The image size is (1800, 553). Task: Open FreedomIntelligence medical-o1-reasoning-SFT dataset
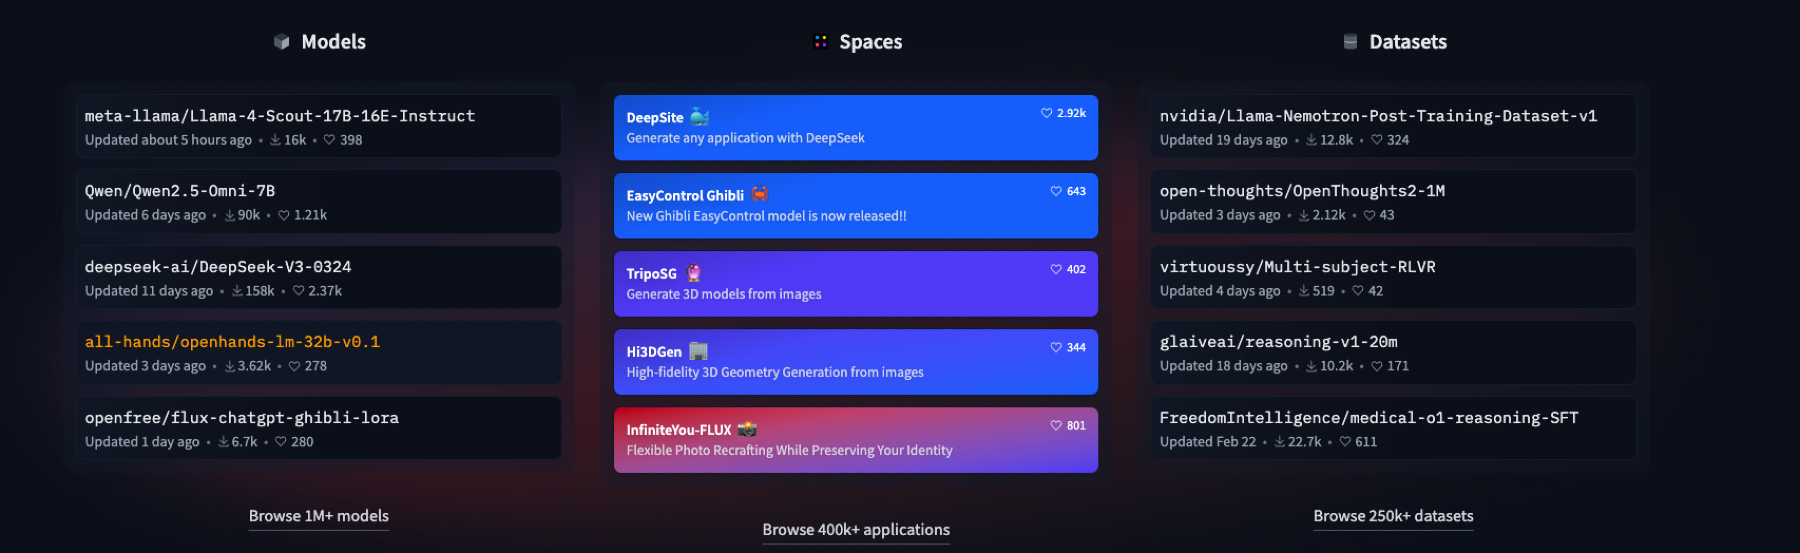click(1393, 428)
